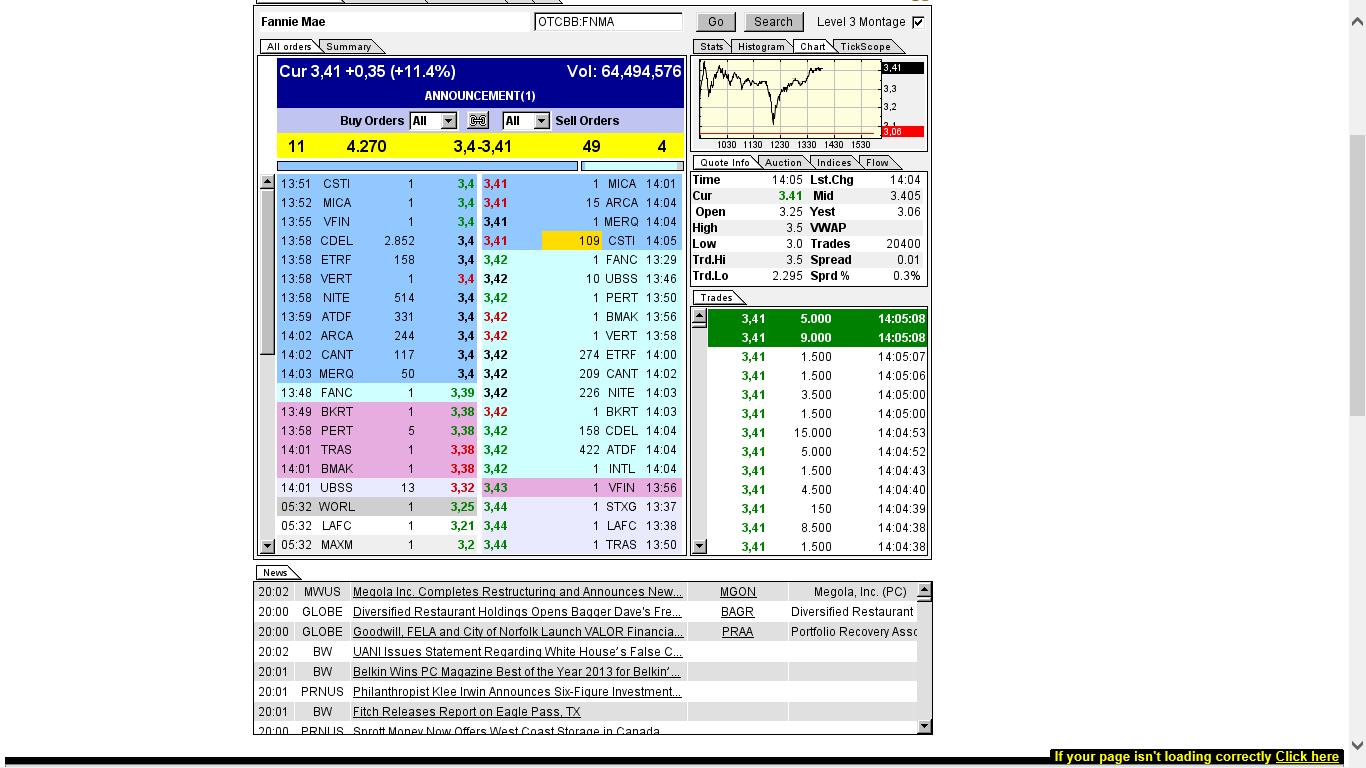Open the Fitch Releases Report headline
Image resolution: width=1366 pixels, height=768 pixels.
click(x=467, y=712)
